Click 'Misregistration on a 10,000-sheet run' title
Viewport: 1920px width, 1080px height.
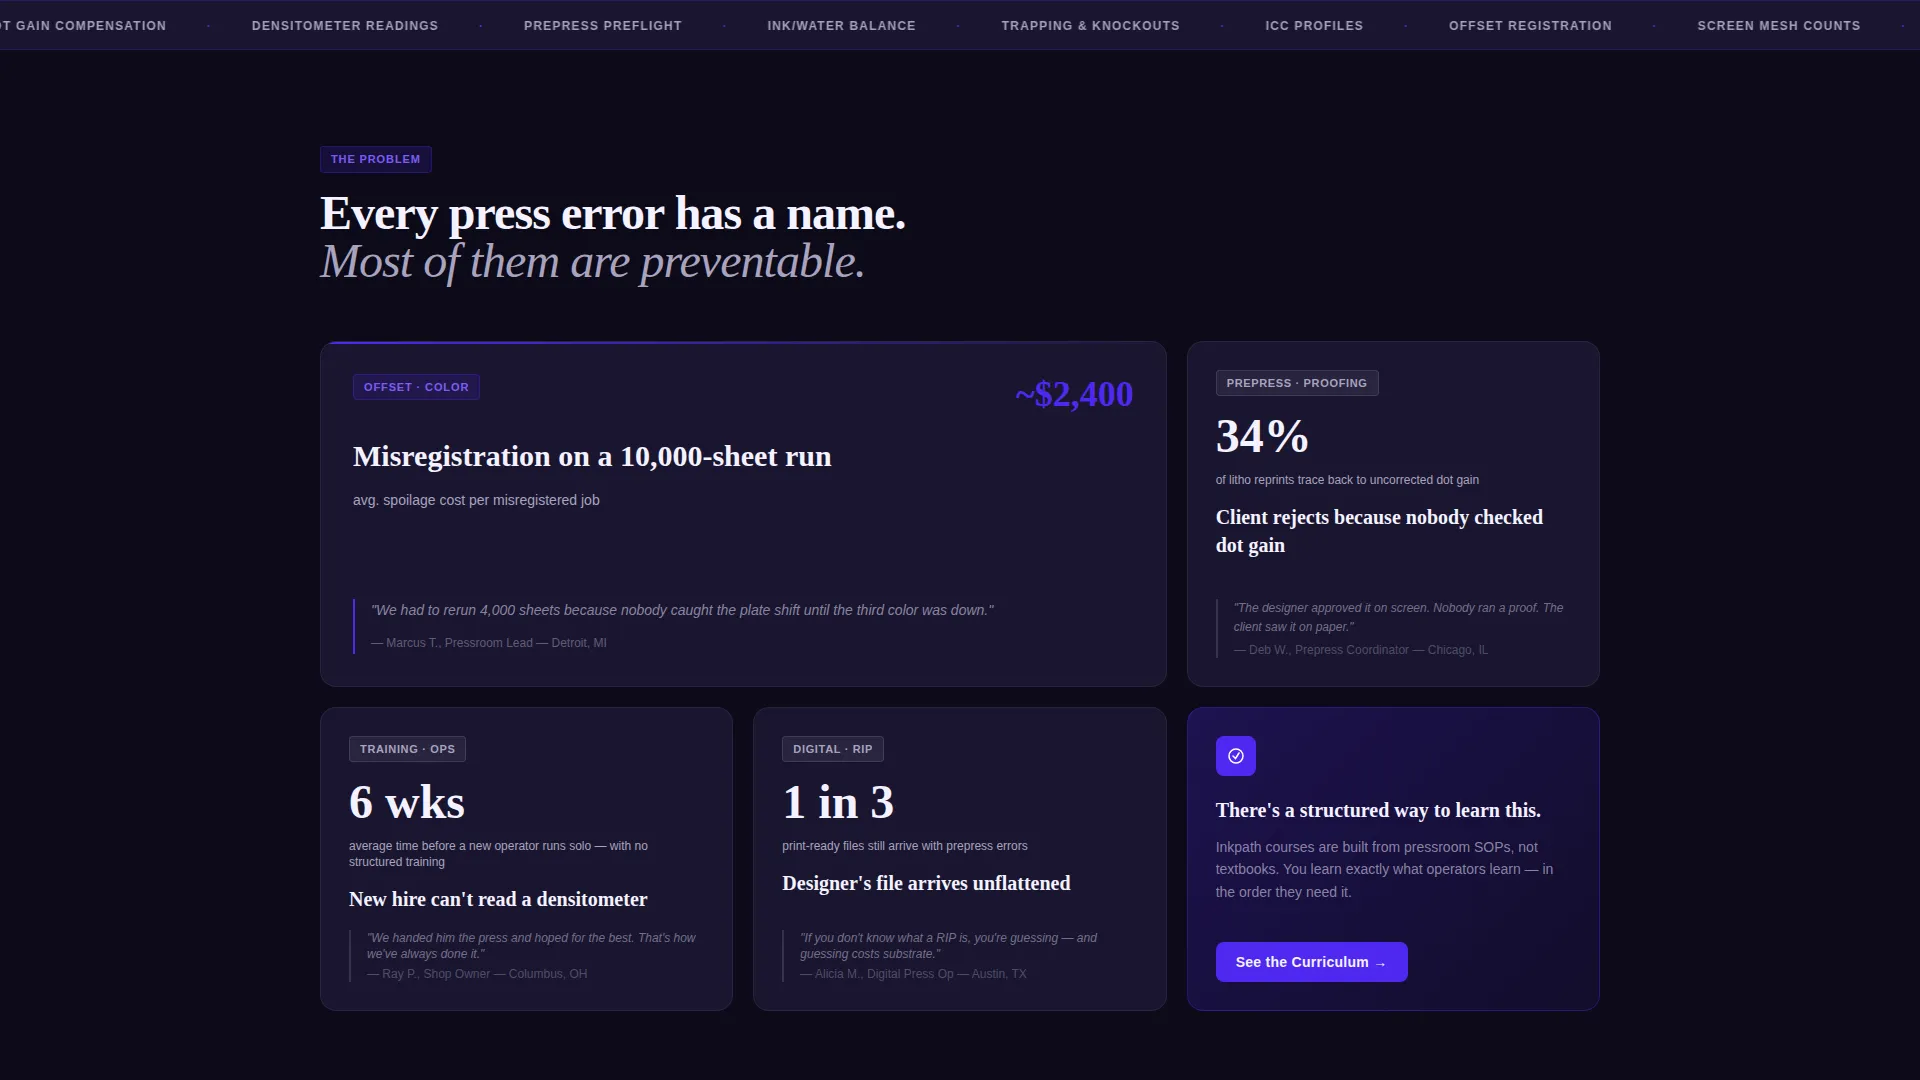592,456
